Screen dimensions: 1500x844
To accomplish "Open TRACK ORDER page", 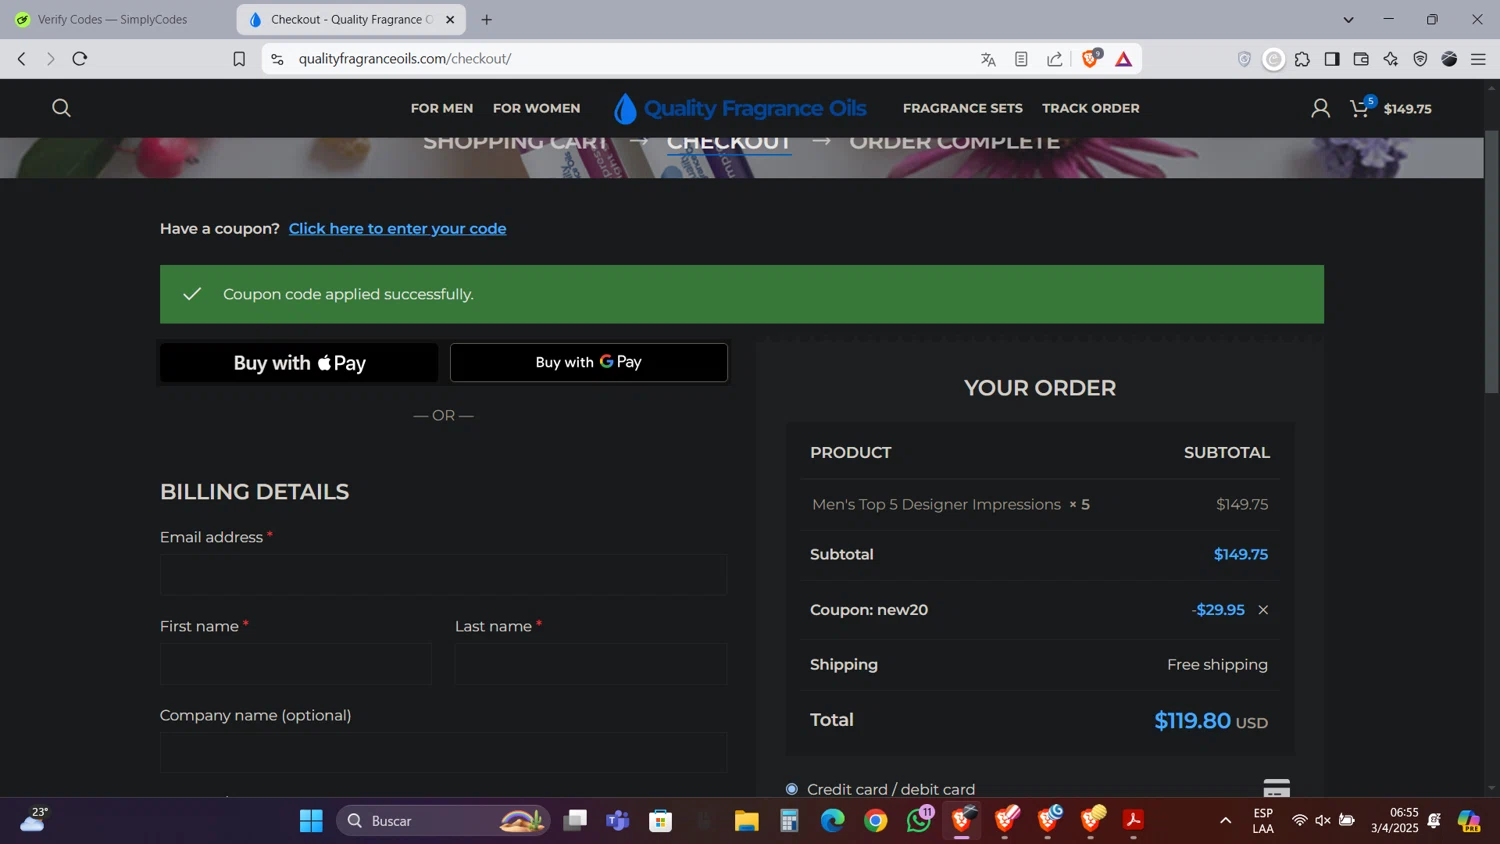I will [1091, 108].
